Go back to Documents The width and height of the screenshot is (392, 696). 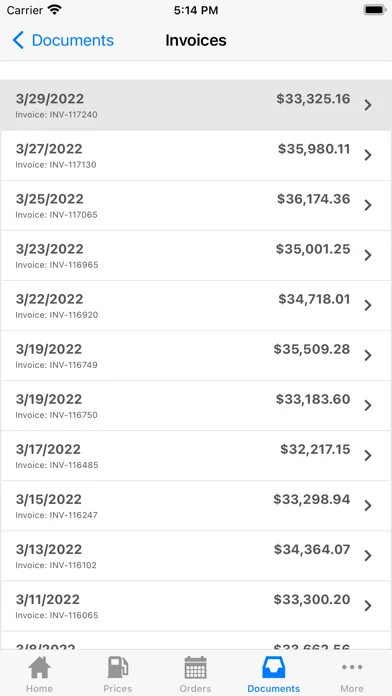click(63, 40)
